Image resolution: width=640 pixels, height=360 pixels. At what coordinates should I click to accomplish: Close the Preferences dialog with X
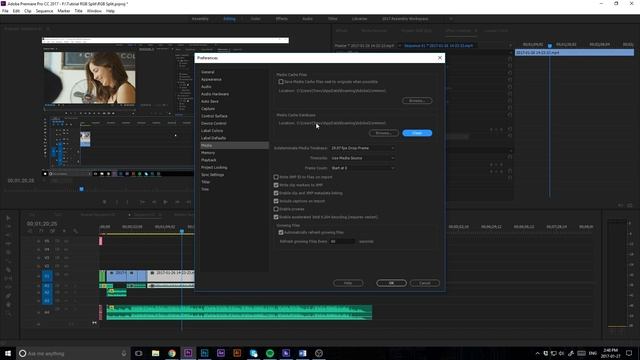pos(440,58)
